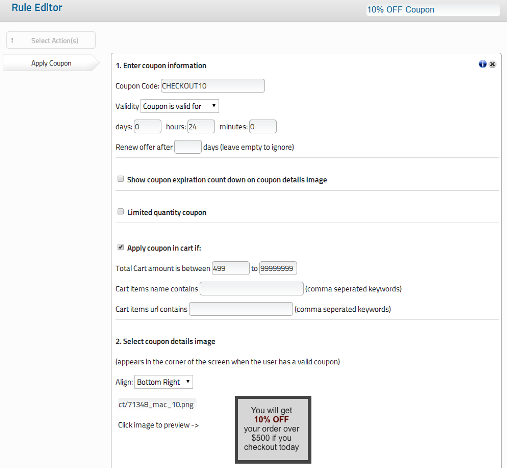Open the Select Action(s) dropdown
The image size is (507, 468).
(51, 40)
